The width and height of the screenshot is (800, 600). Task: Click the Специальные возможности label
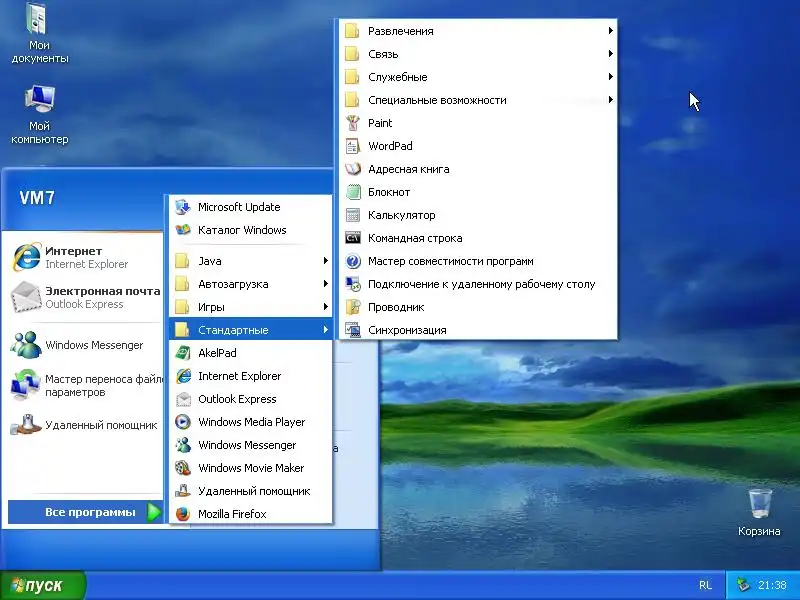pyautogui.click(x=437, y=100)
